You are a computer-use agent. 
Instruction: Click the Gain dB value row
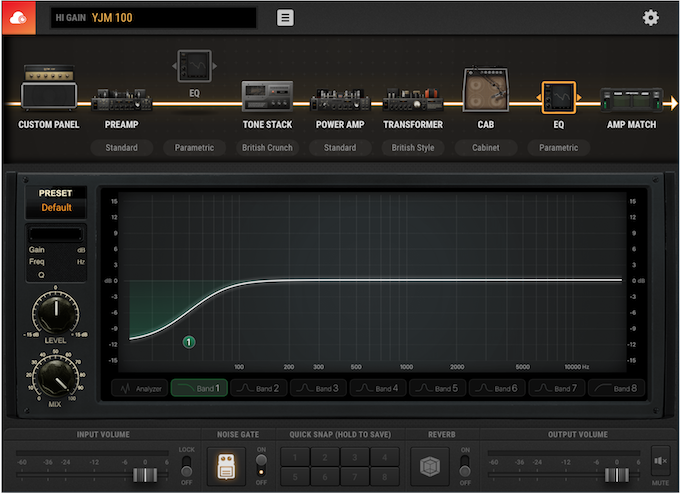point(56,250)
